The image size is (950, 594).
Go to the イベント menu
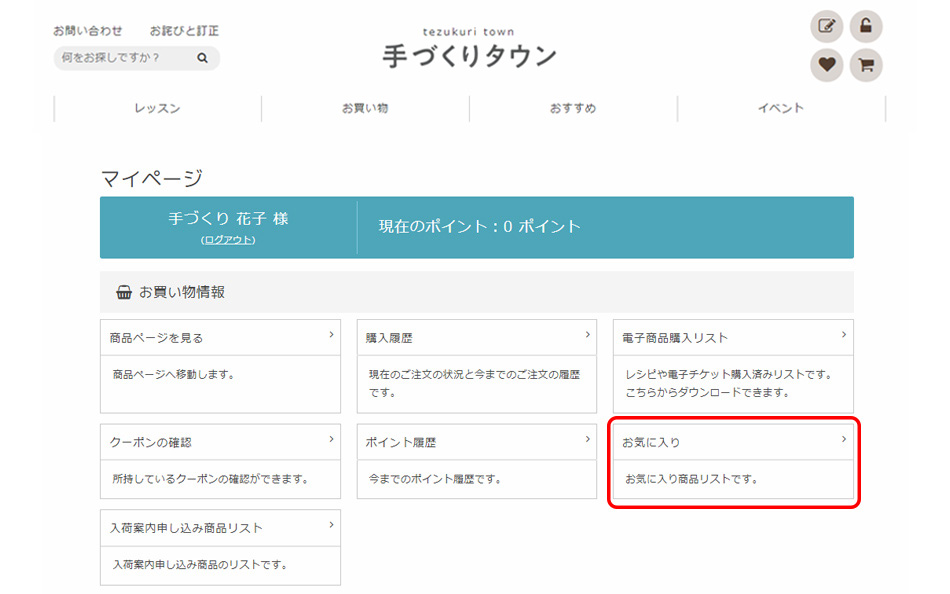781,108
